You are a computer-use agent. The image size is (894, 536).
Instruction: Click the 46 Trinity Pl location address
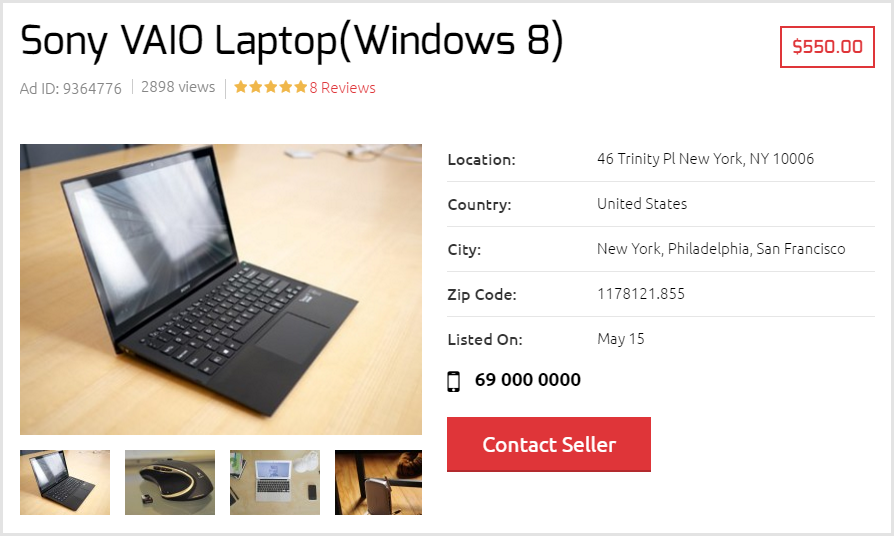click(x=705, y=159)
